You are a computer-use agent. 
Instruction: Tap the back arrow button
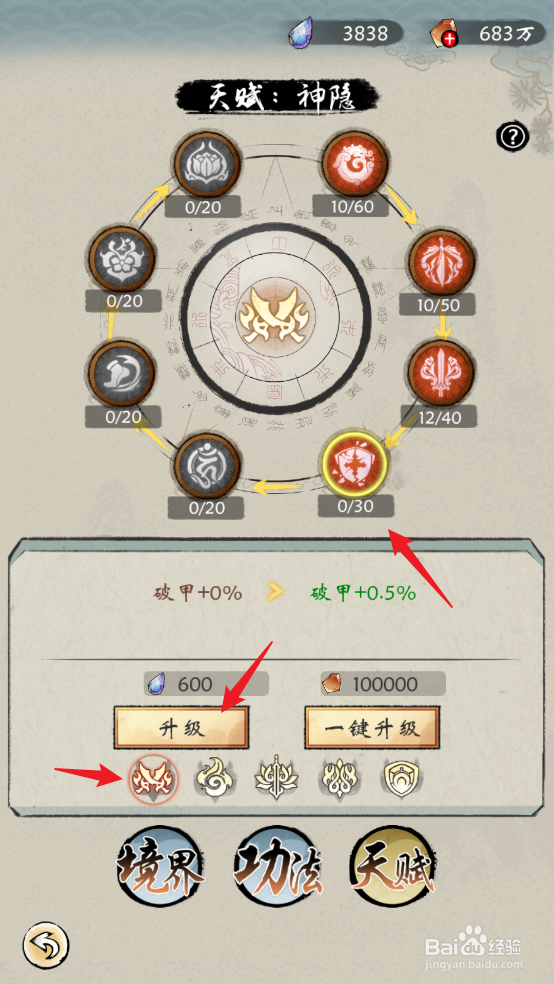click(46, 943)
